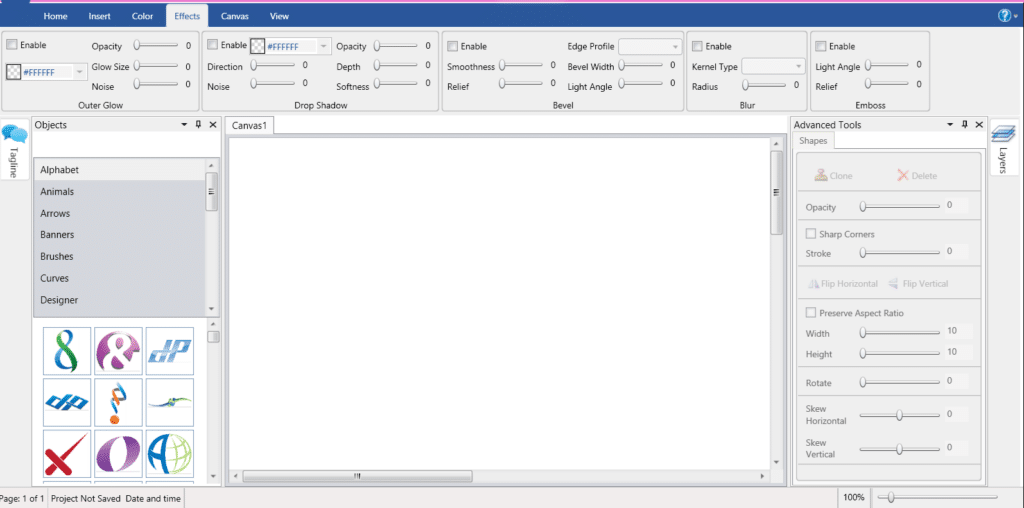Select the orange-blue question mark style logo
This screenshot has height=508, width=1024.
tap(118, 402)
